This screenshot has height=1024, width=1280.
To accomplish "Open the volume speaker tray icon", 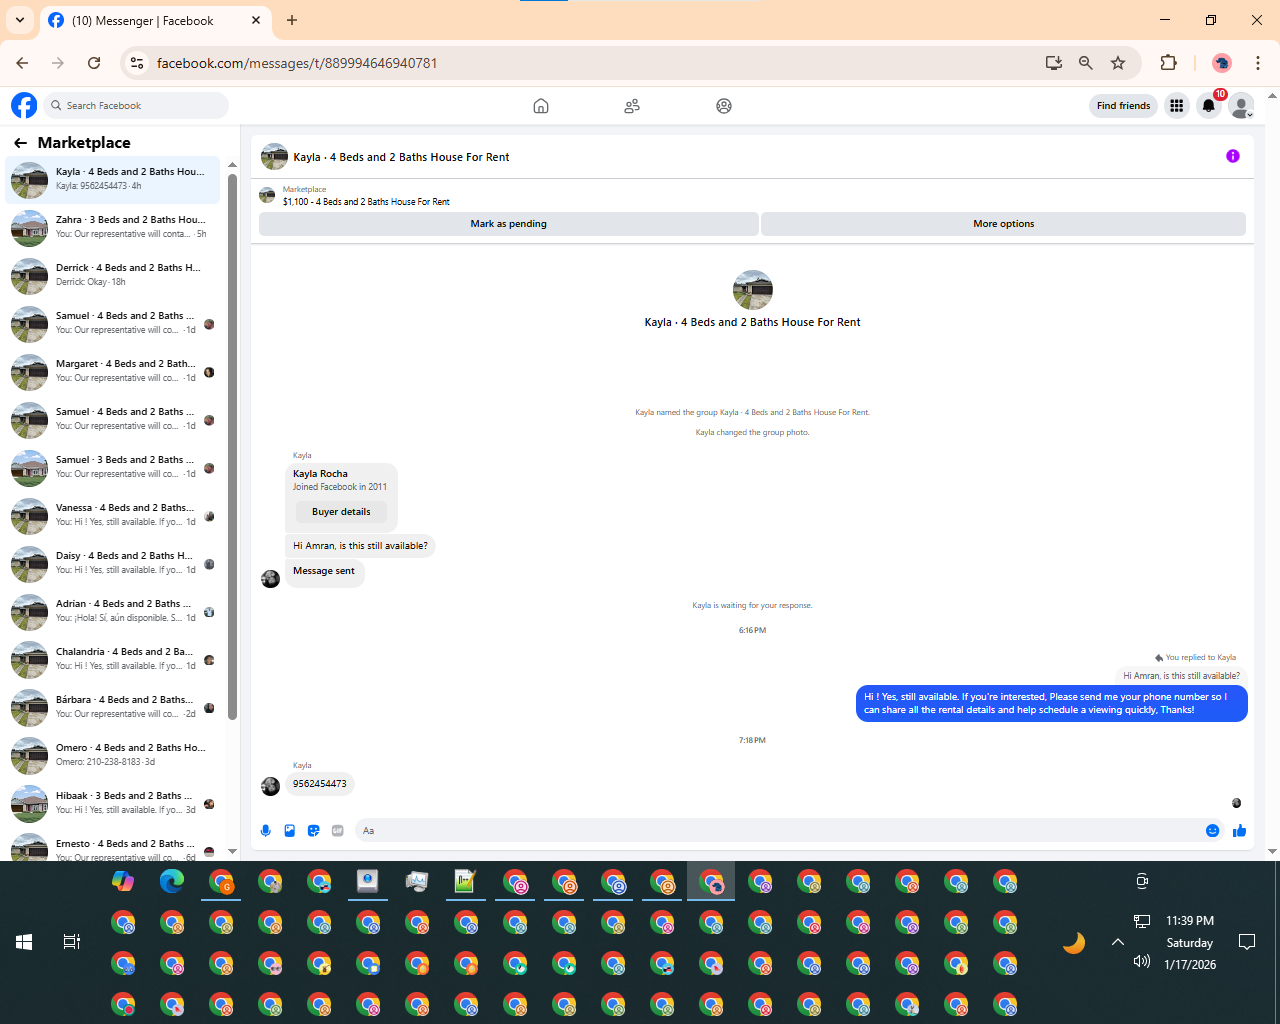I will (x=1142, y=962).
